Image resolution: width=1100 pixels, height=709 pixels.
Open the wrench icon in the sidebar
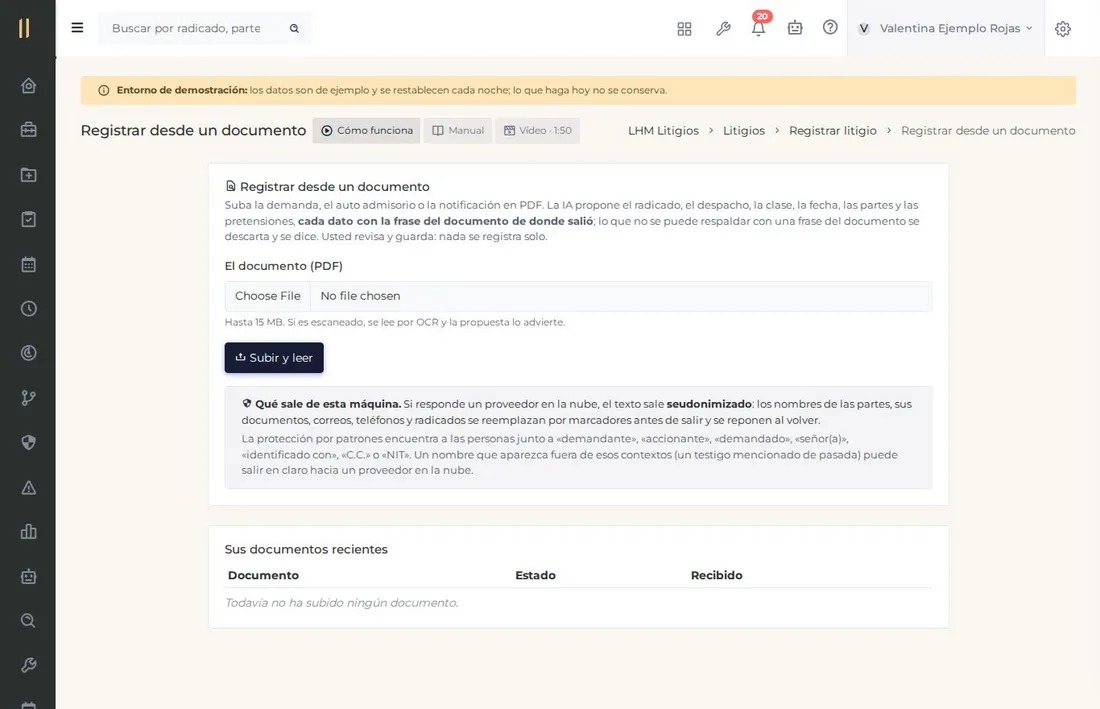pyautogui.click(x=28, y=665)
